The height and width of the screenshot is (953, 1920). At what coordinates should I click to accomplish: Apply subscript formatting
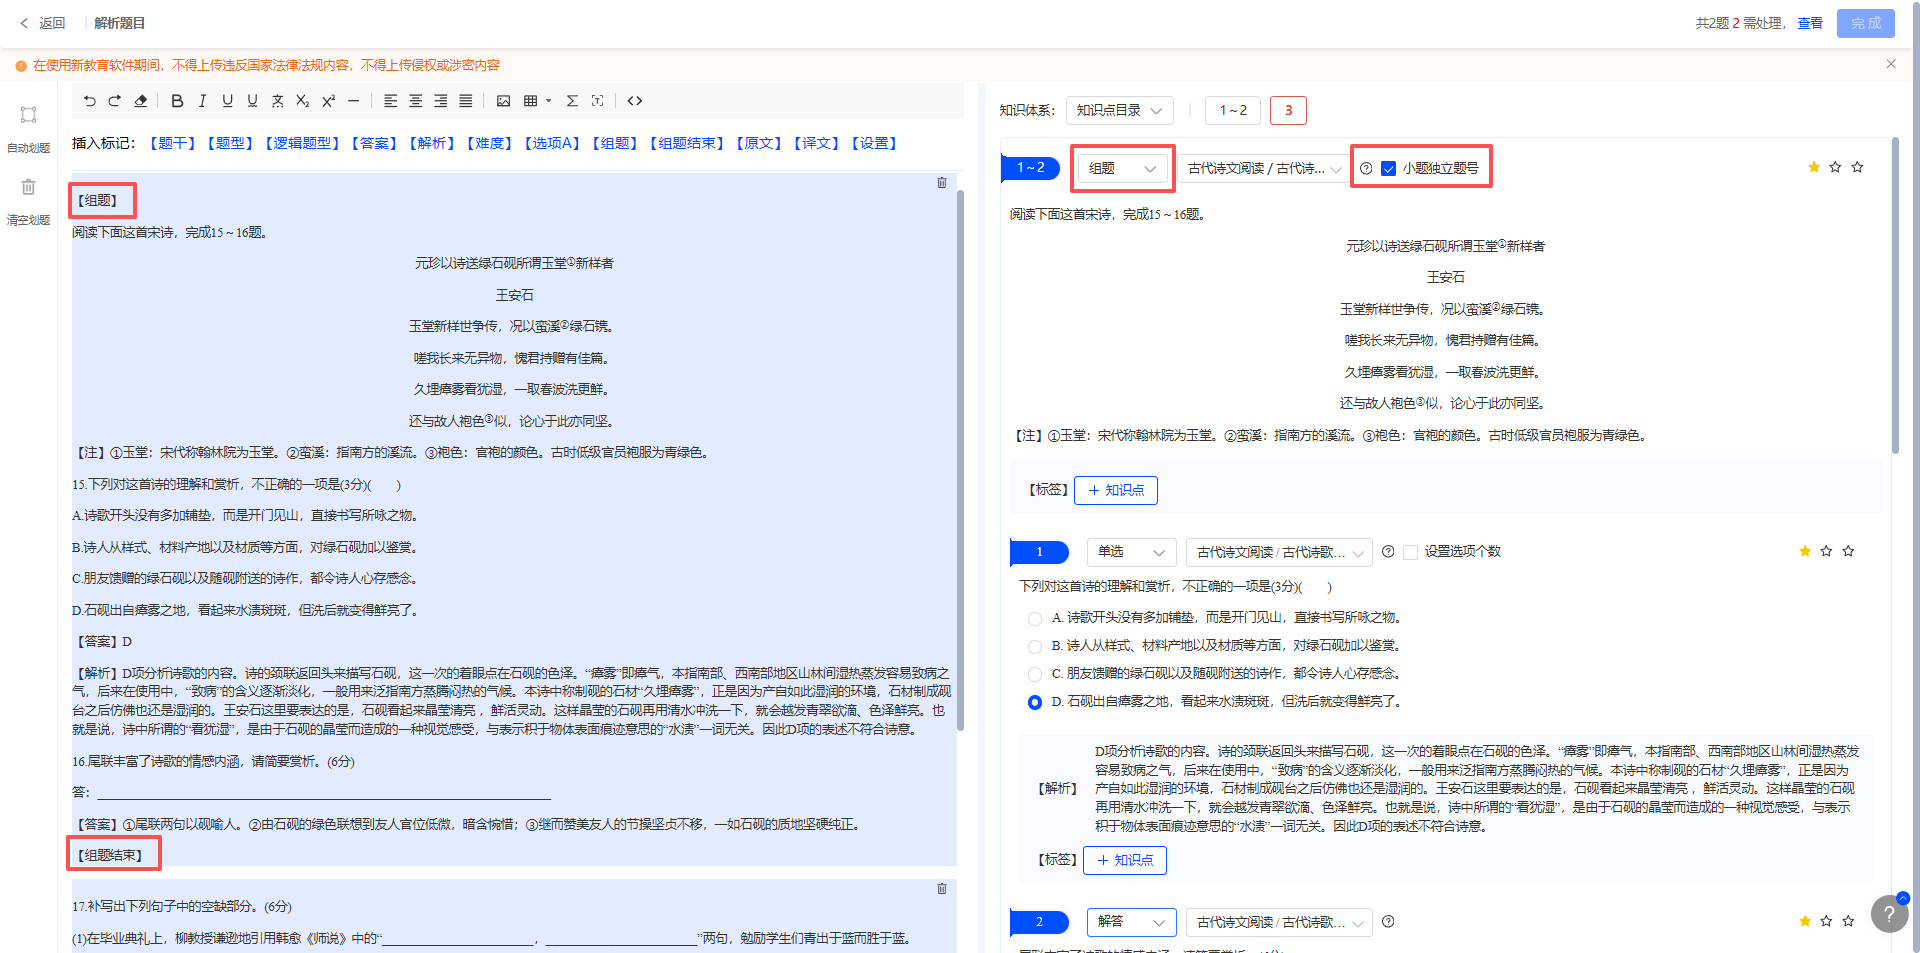pyautogui.click(x=302, y=101)
